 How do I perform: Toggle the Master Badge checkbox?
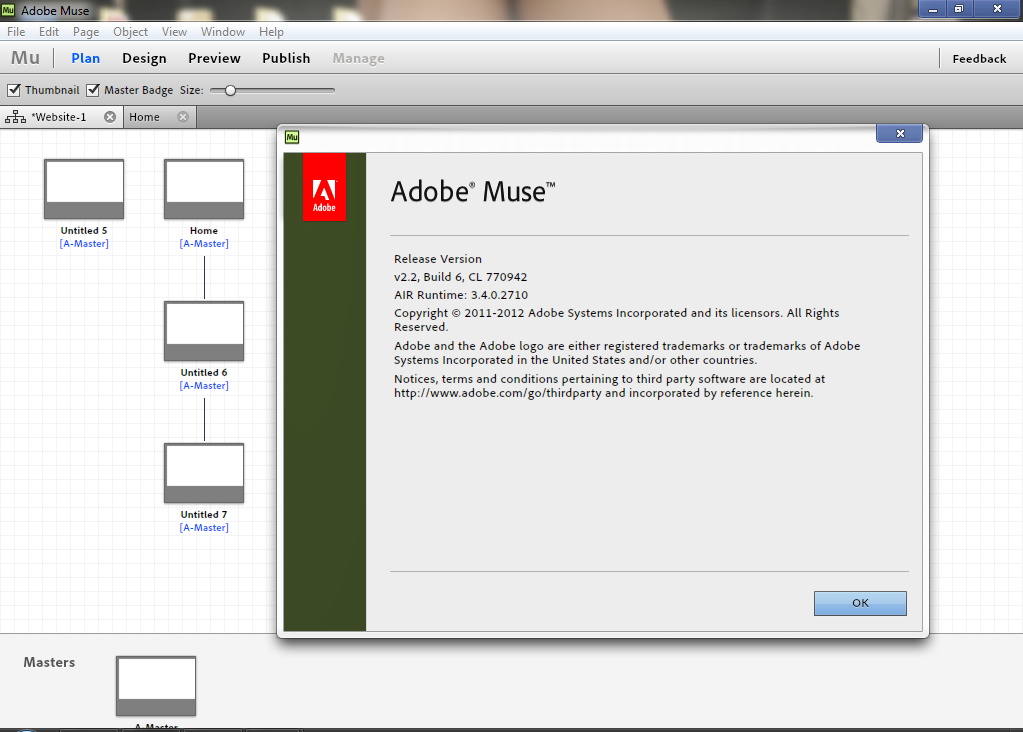coord(93,90)
